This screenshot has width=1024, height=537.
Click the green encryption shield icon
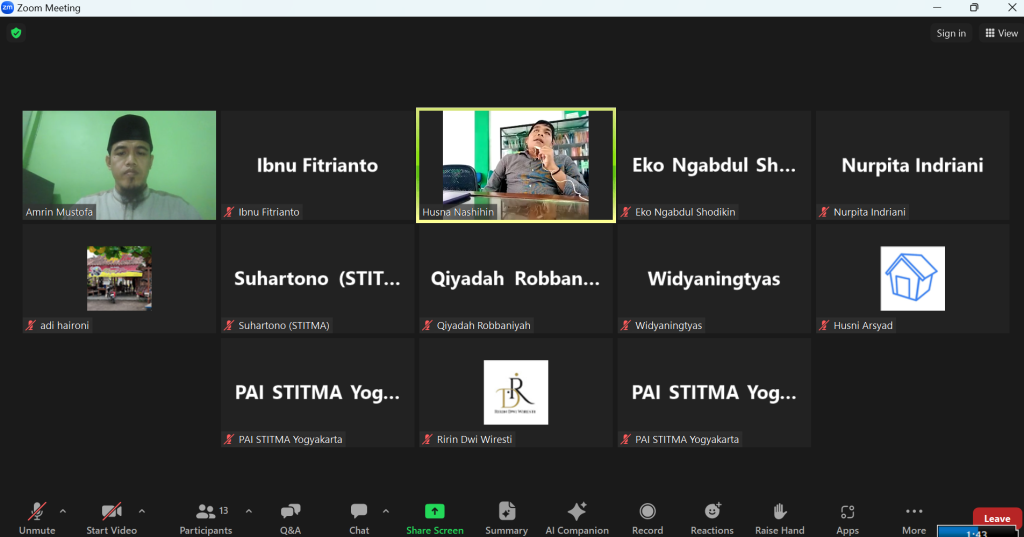15,33
